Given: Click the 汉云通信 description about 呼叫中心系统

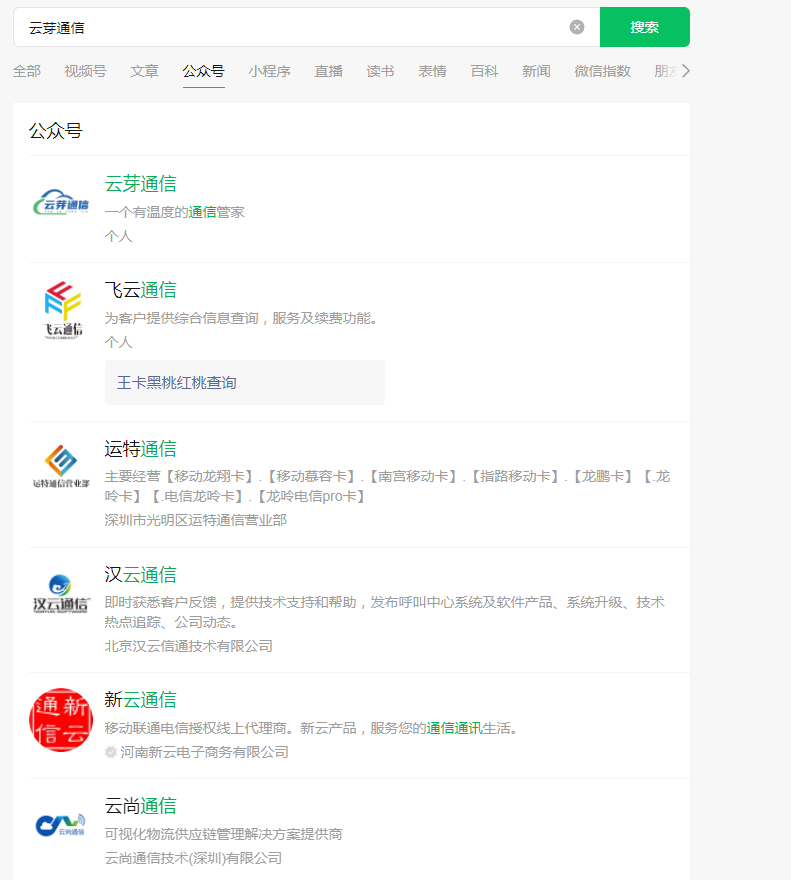Looking at the screenshot, I should coord(385,612).
